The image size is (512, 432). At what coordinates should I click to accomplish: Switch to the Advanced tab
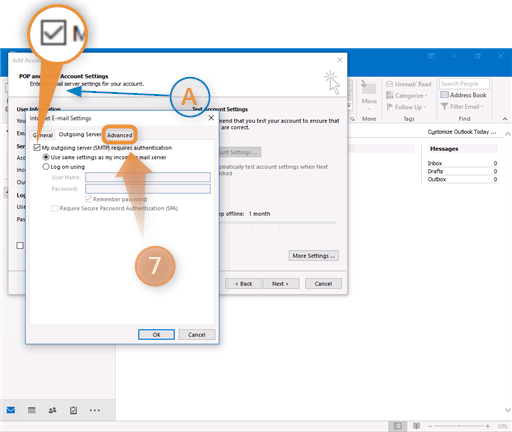point(119,135)
